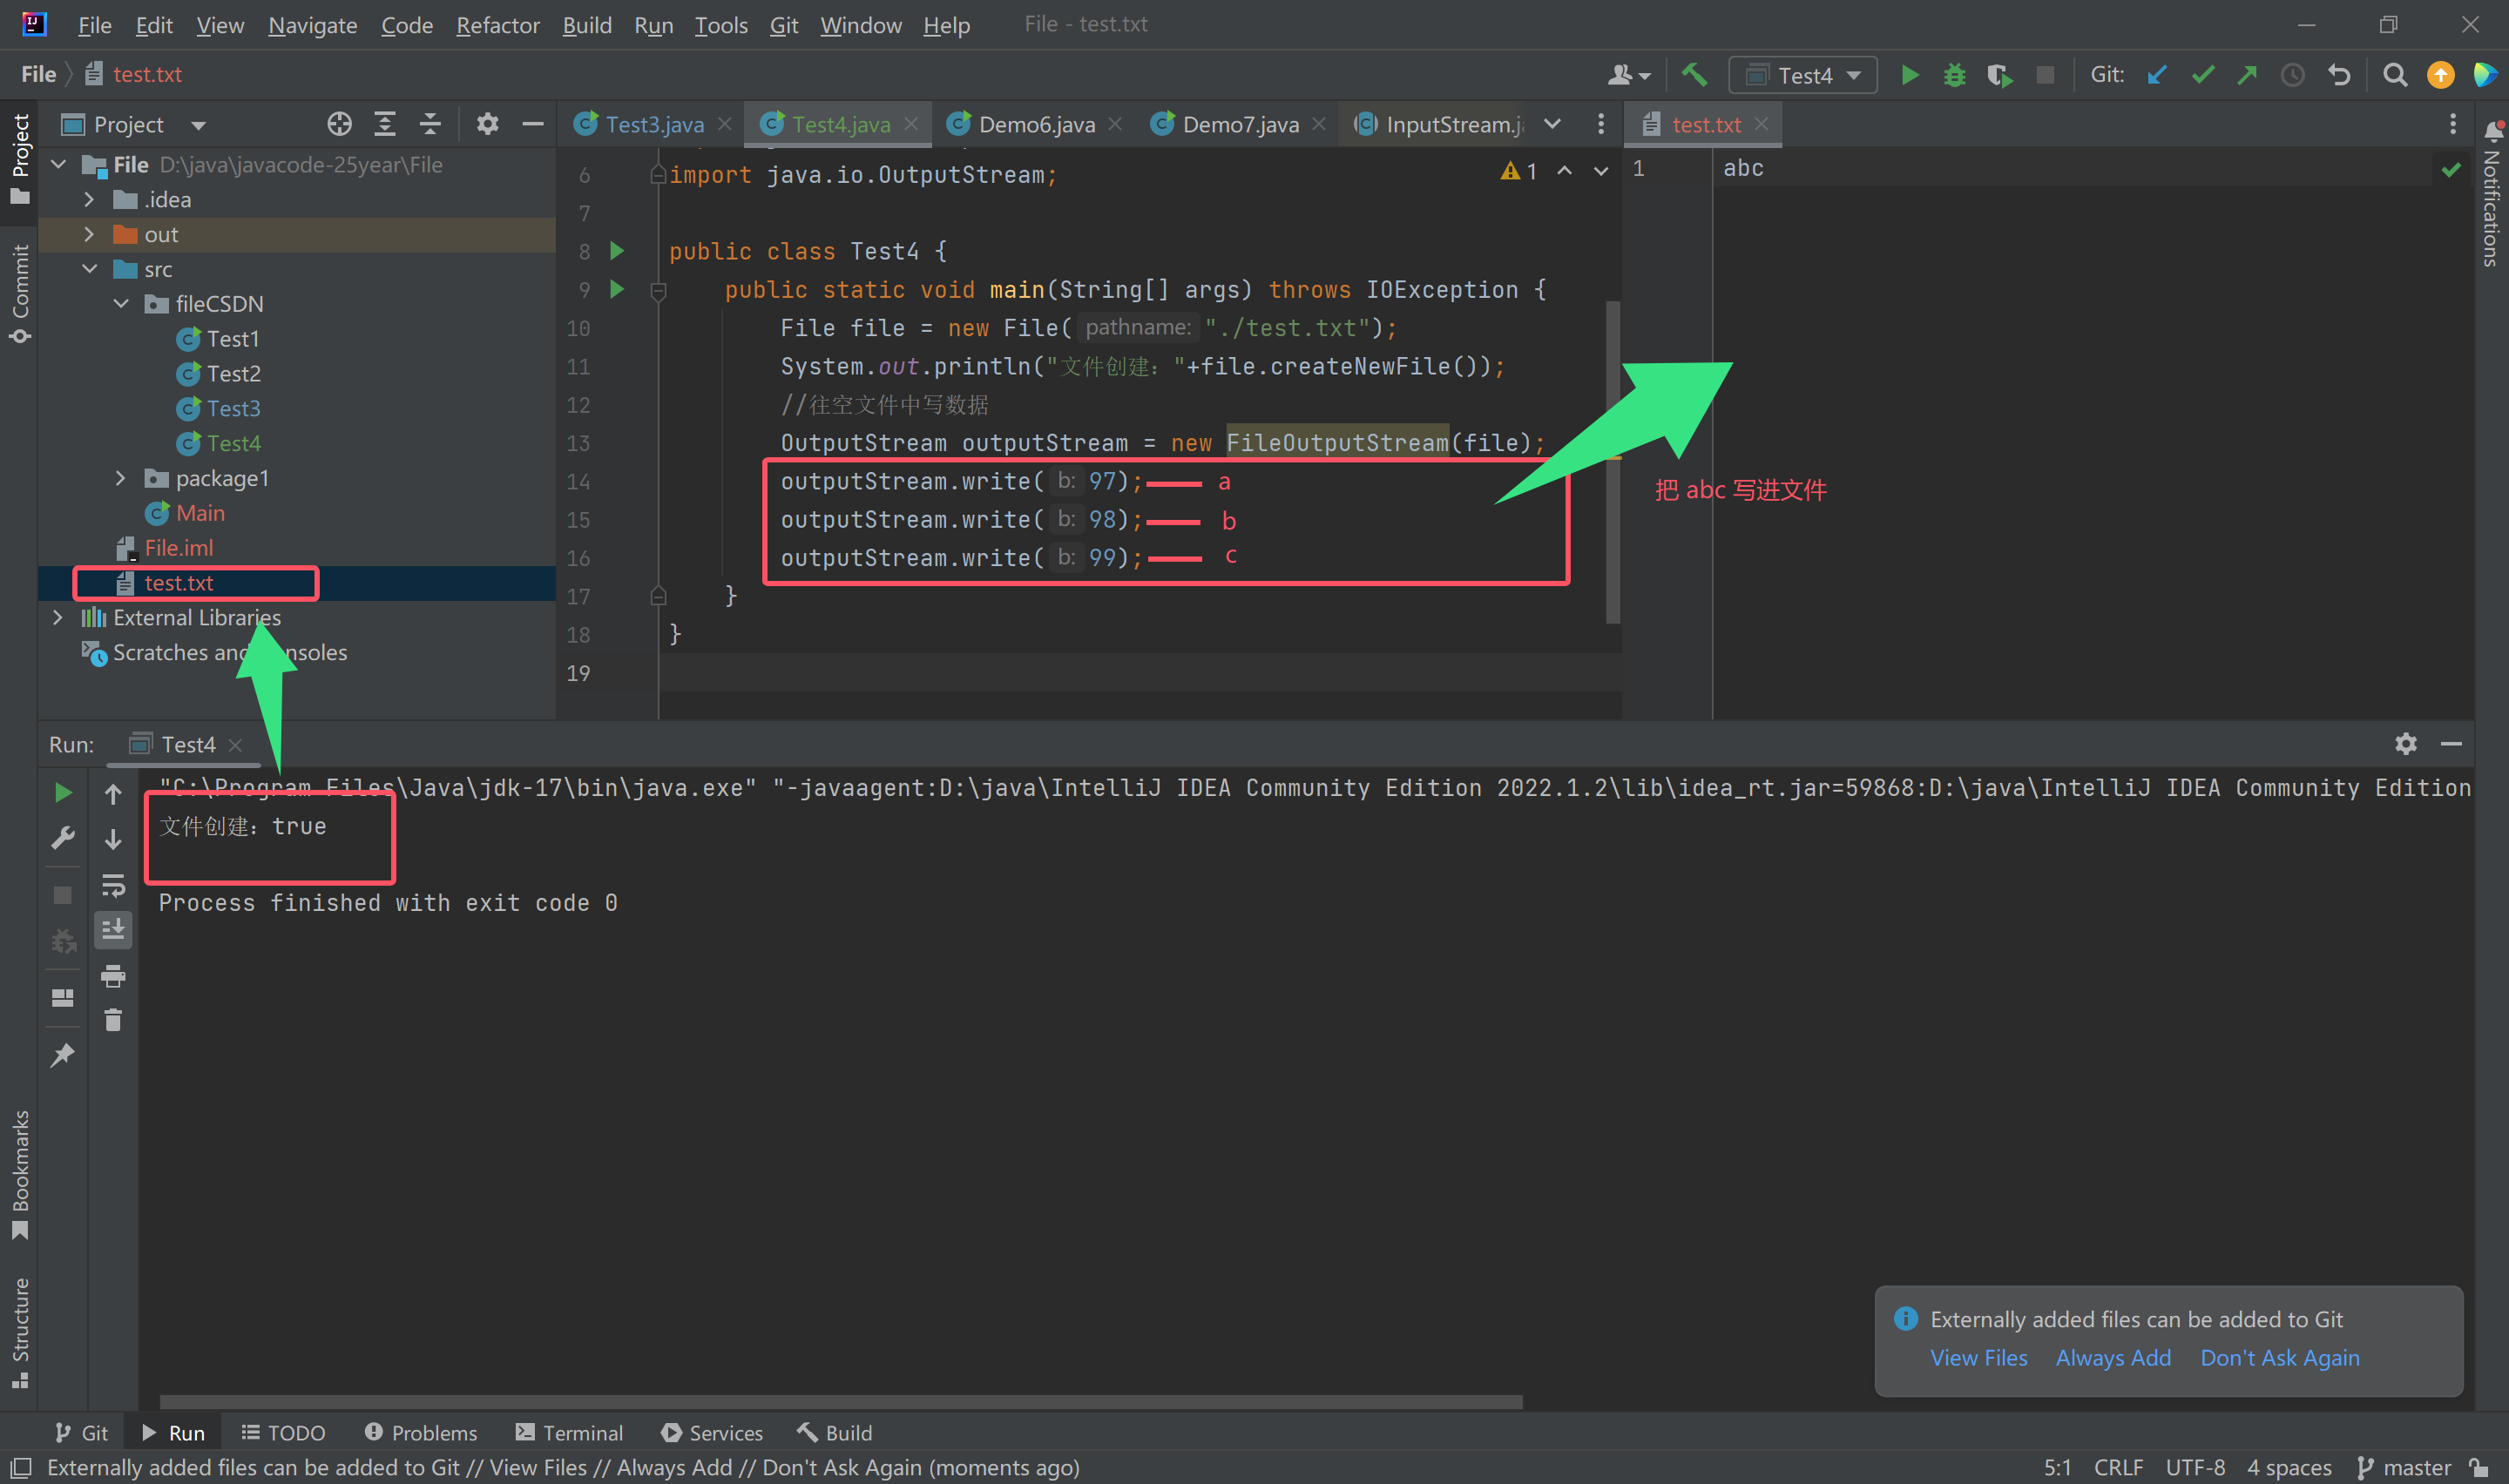Image resolution: width=2509 pixels, height=1484 pixels.
Task: Click the Git update project arrow
Action: [2157, 75]
